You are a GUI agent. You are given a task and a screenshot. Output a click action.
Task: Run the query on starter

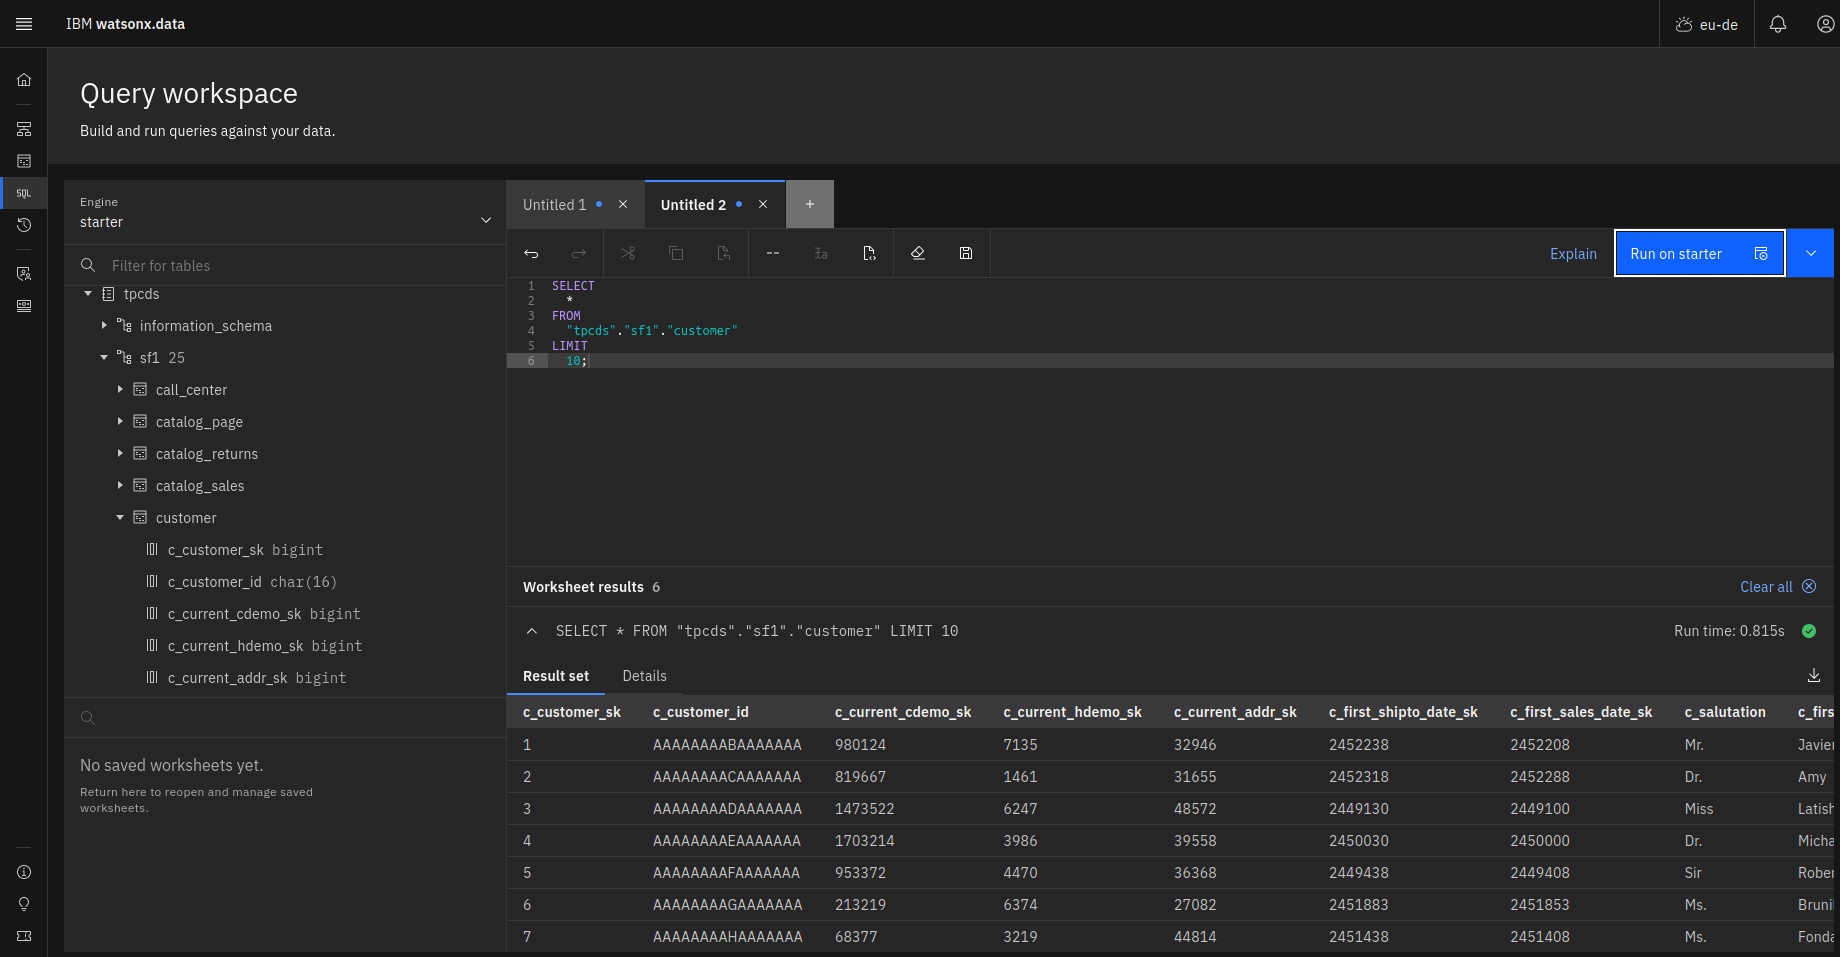point(1700,254)
